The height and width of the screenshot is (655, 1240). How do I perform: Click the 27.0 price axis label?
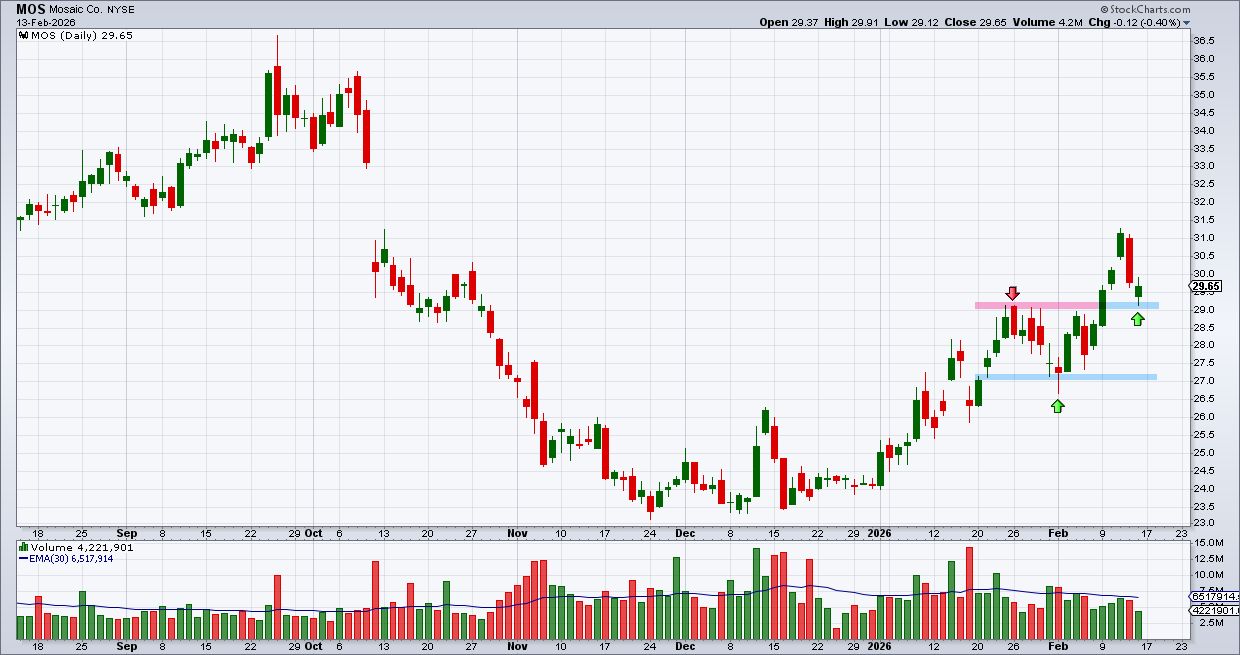(x=1203, y=381)
